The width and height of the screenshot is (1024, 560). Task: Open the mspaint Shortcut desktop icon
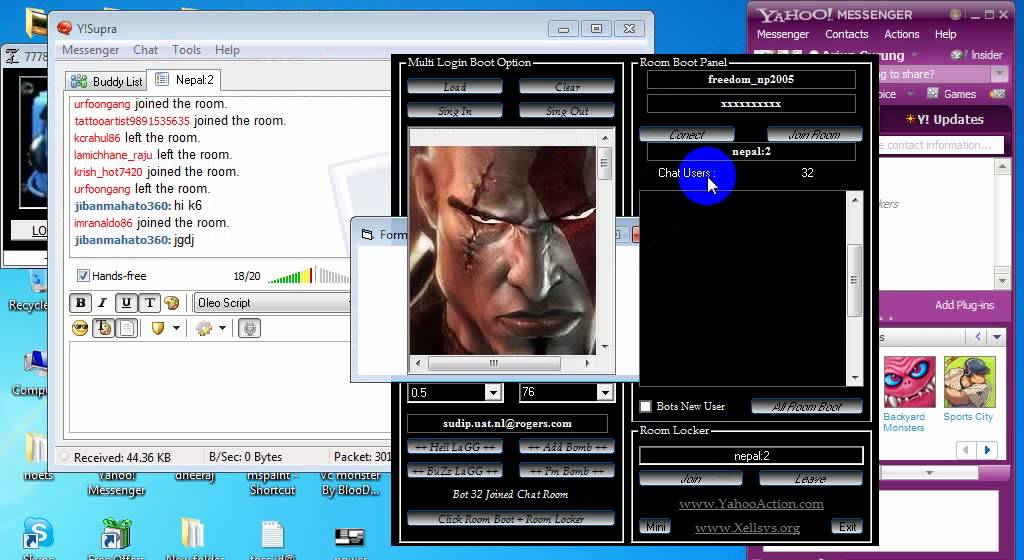[x=272, y=482]
